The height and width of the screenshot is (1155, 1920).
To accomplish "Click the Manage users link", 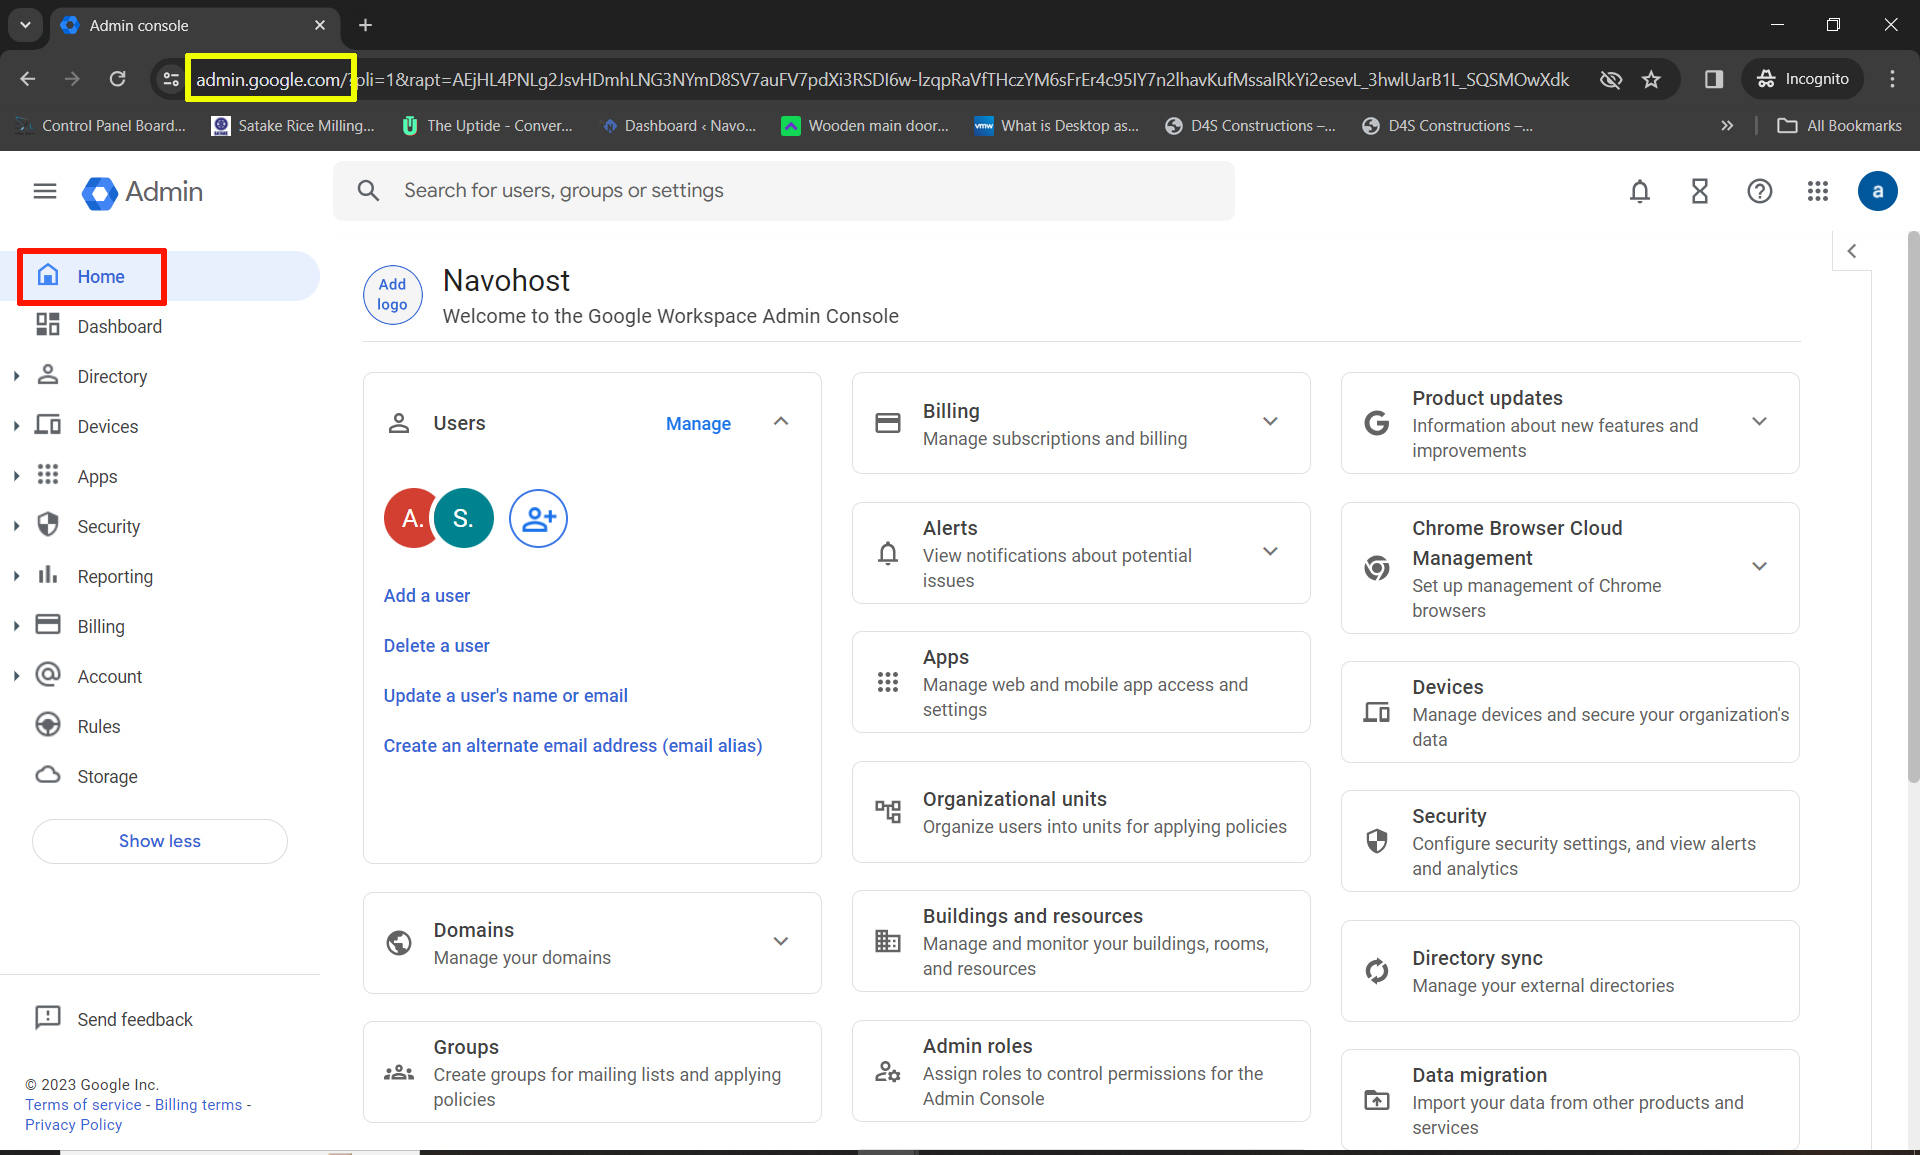I will click(698, 424).
